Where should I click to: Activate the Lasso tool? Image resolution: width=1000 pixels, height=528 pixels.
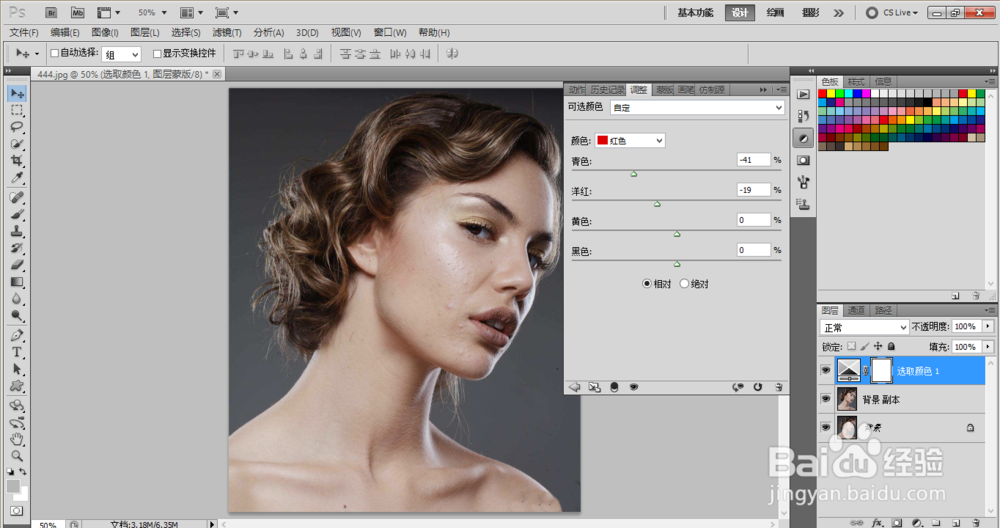pos(17,127)
